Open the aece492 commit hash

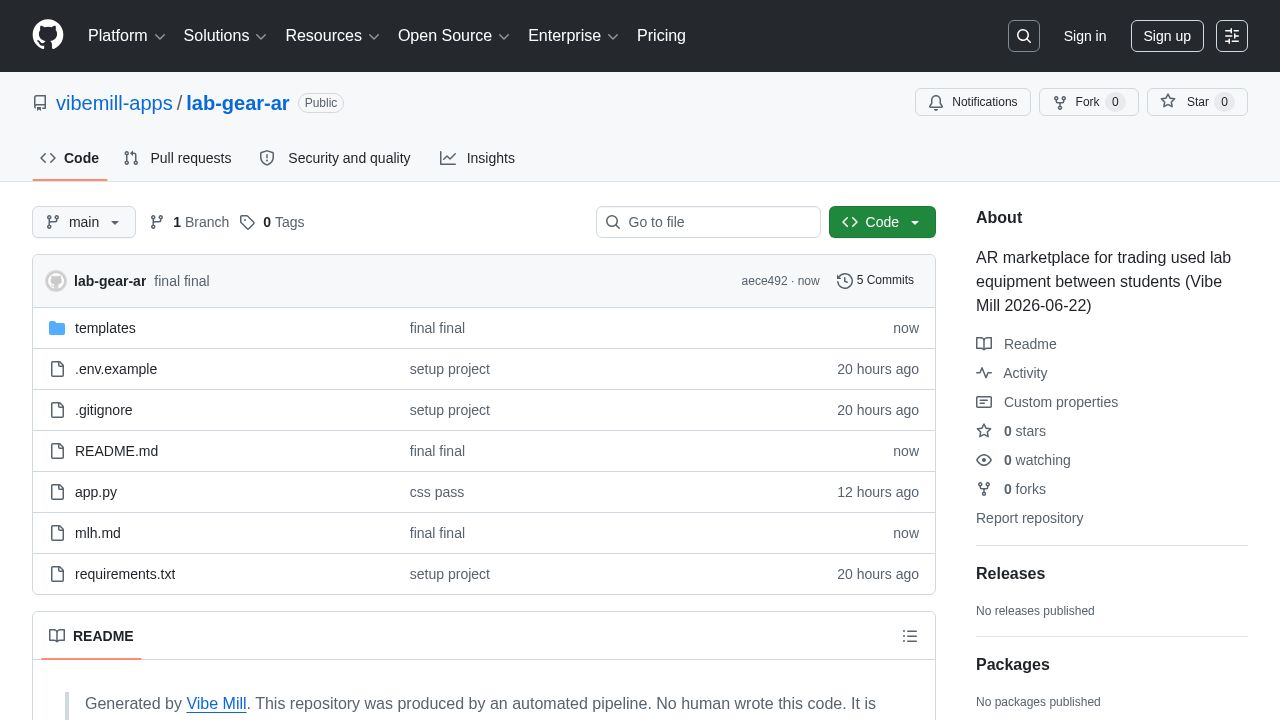pyautogui.click(x=764, y=281)
